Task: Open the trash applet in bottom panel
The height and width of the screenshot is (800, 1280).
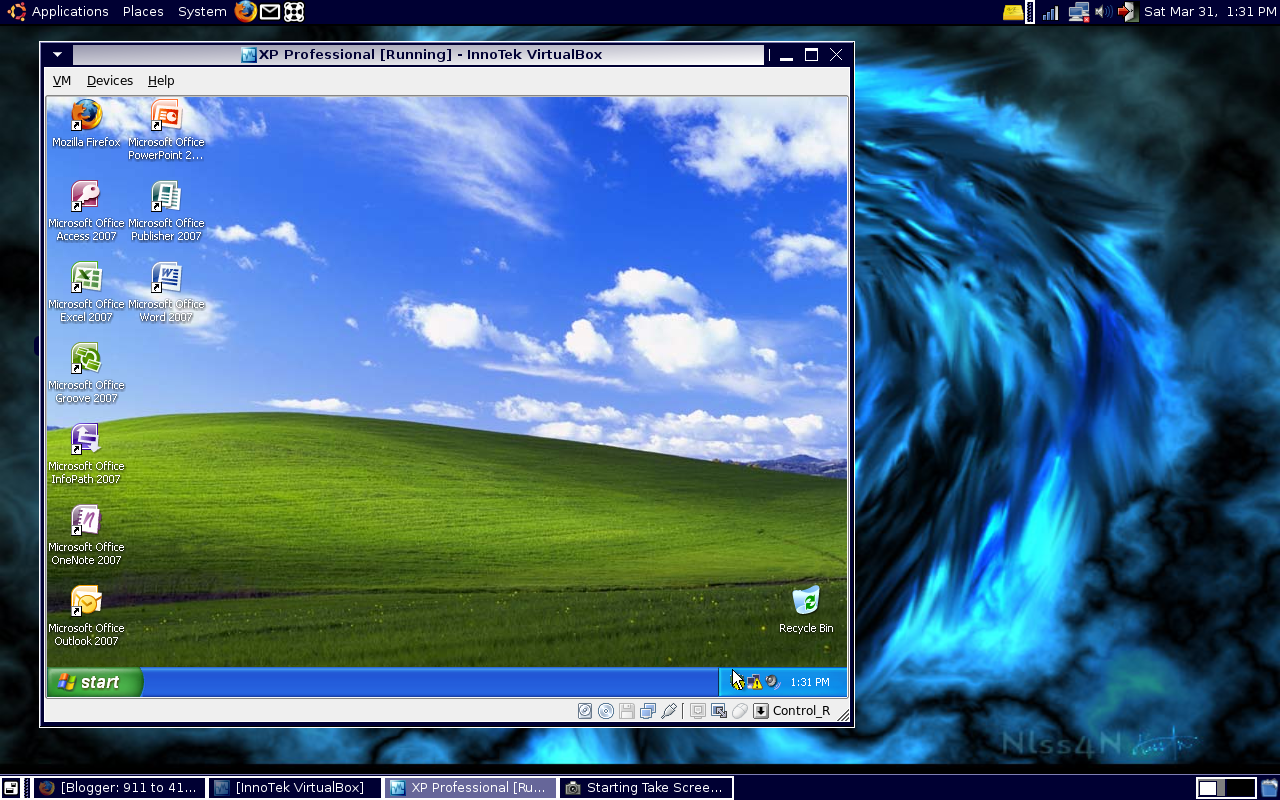Action: tap(1269, 788)
